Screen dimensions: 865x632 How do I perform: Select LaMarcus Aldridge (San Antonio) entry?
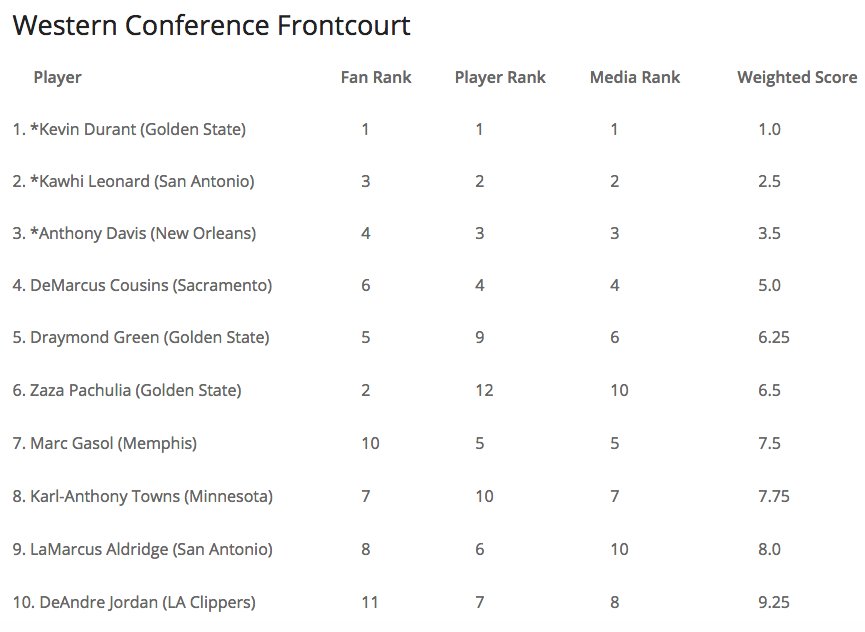tap(142, 549)
